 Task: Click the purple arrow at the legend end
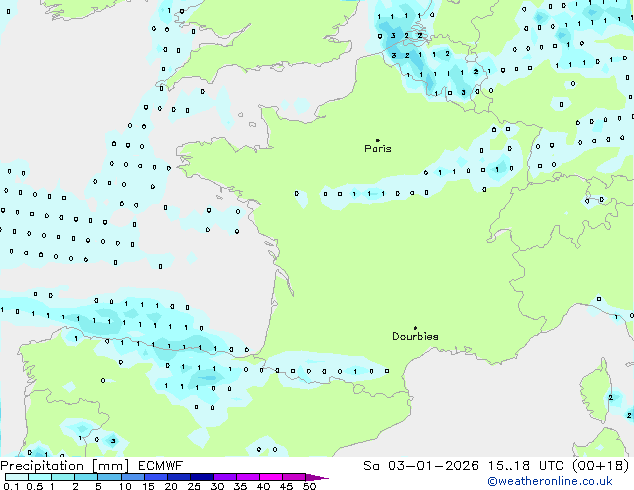pos(317,478)
